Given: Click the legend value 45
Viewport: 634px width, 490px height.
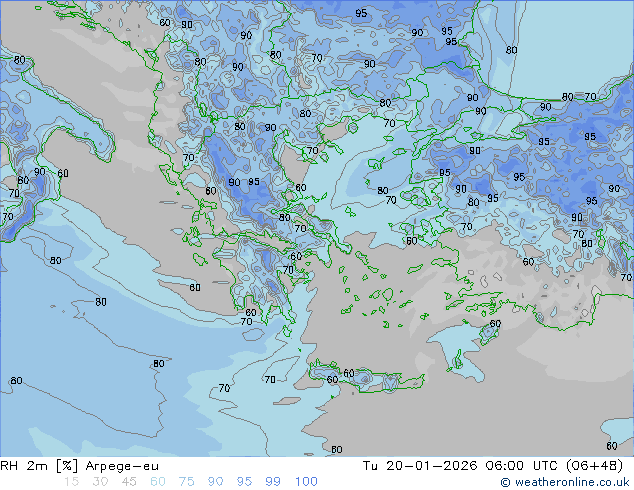Looking at the screenshot, I should click(x=129, y=482).
